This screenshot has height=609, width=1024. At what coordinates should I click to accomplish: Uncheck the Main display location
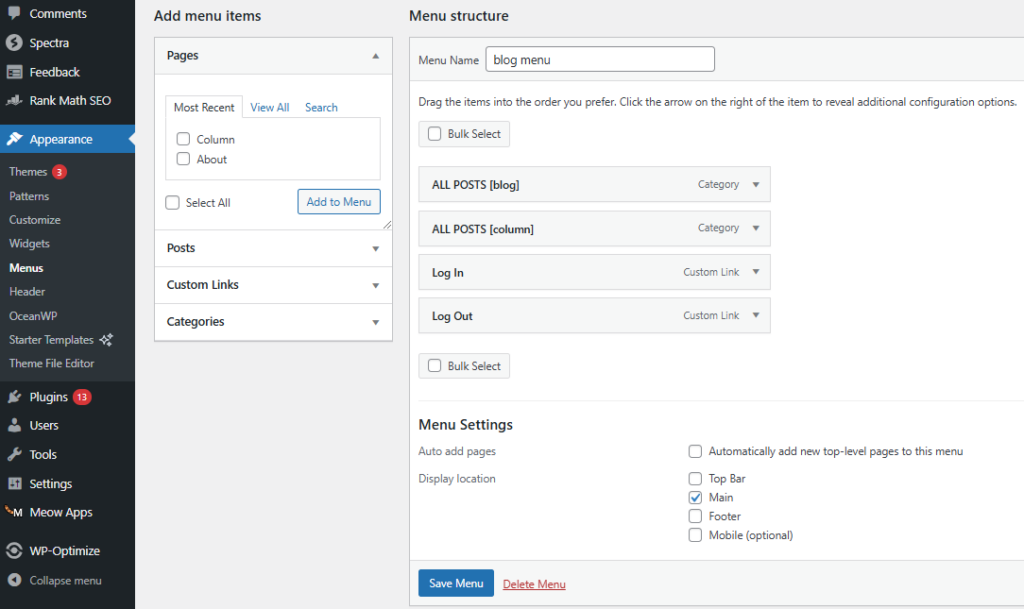(695, 498)
